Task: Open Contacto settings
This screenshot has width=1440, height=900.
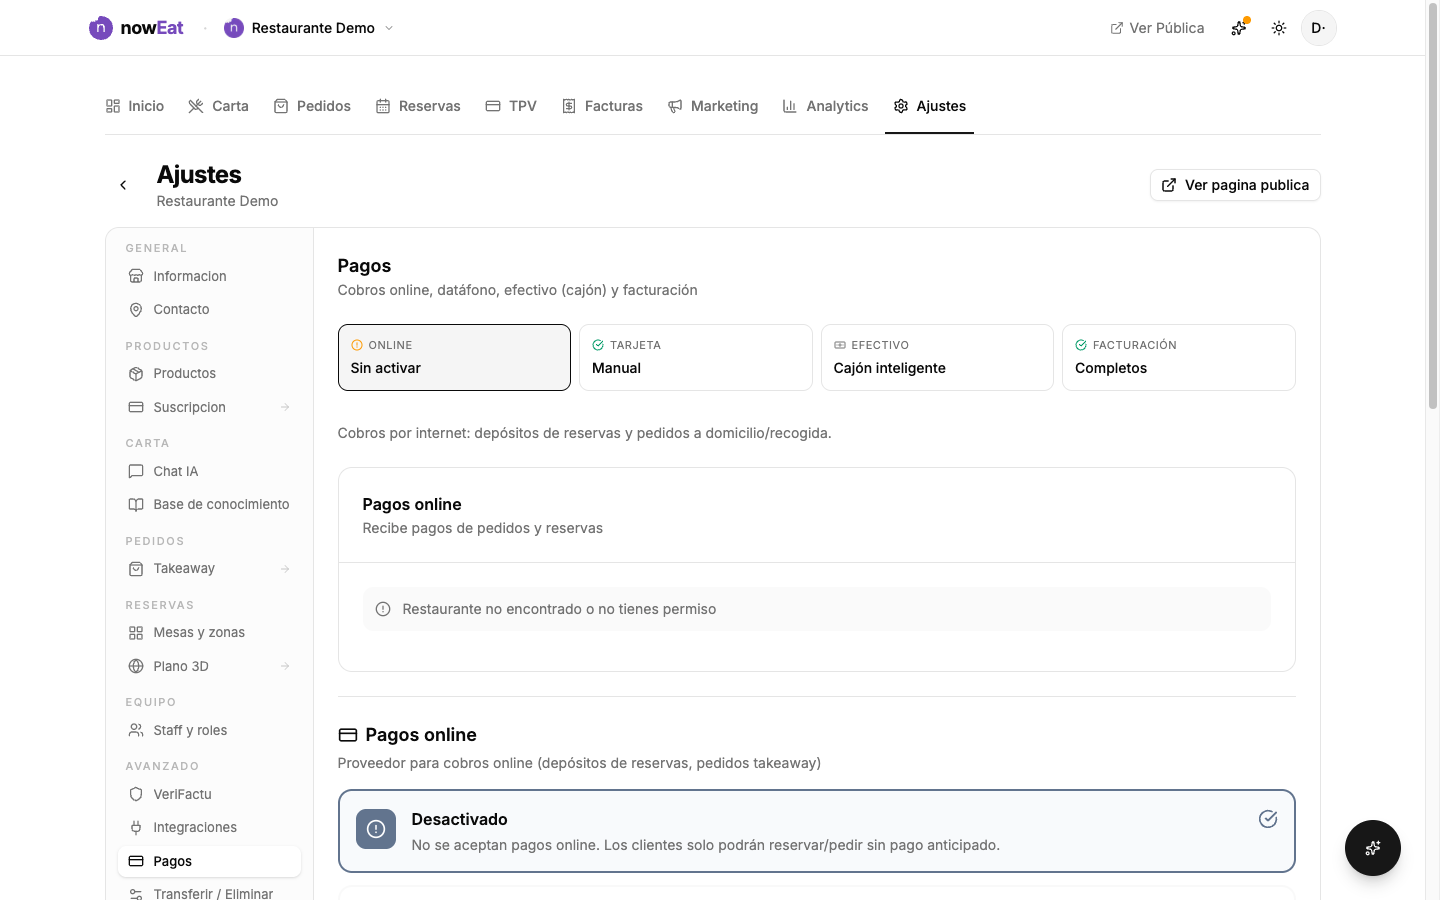Action: (x=209, y=310)
